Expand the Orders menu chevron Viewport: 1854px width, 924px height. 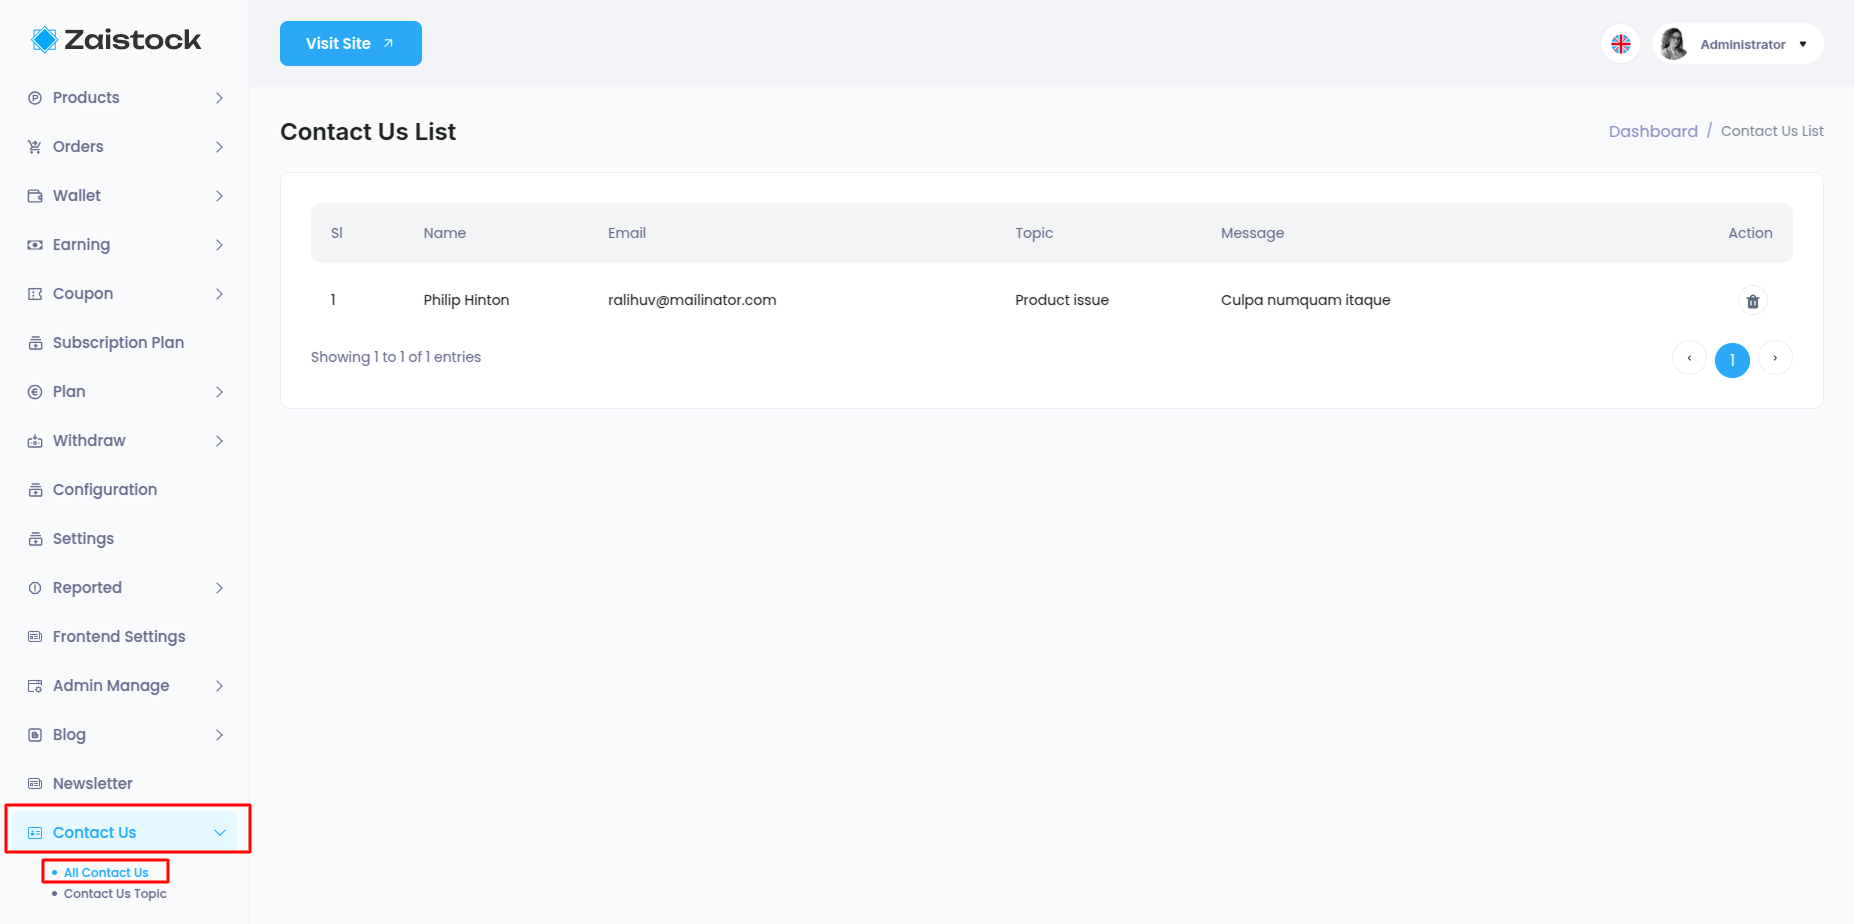click(219, 147)
